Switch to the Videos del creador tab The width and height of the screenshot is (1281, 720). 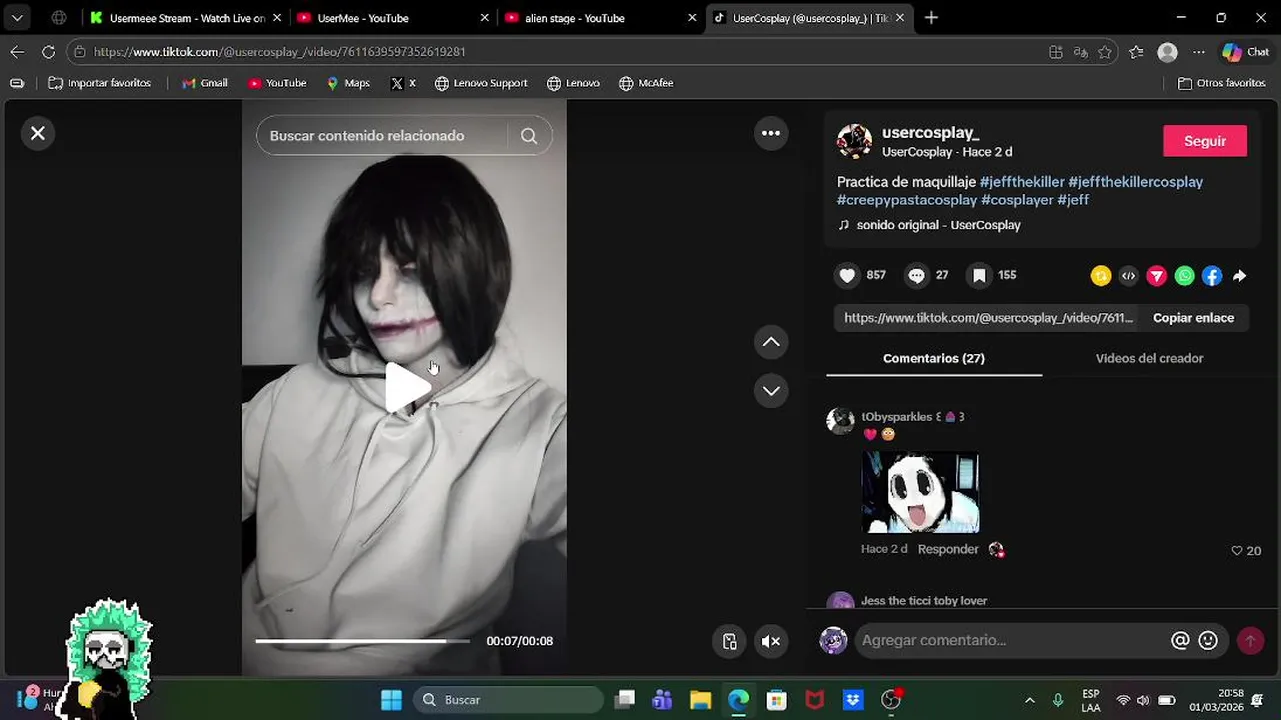(1149, 358)
